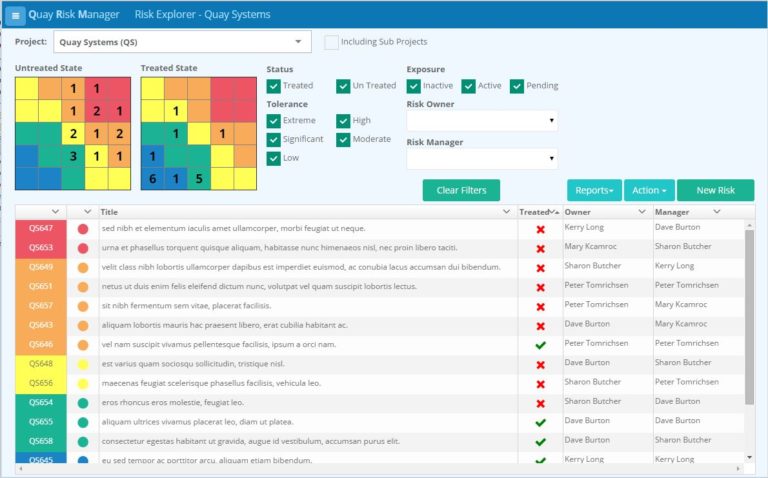Create a New Risk
Screen dimensions: 768x478
715,191
